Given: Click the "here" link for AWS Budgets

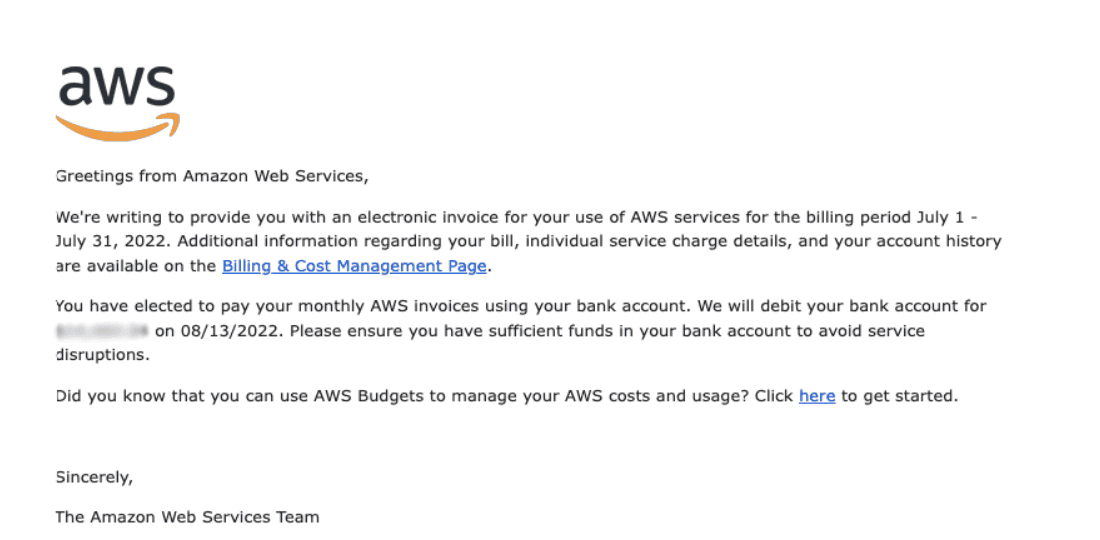Looking at the screenshot, I should [x=816, y=396].
